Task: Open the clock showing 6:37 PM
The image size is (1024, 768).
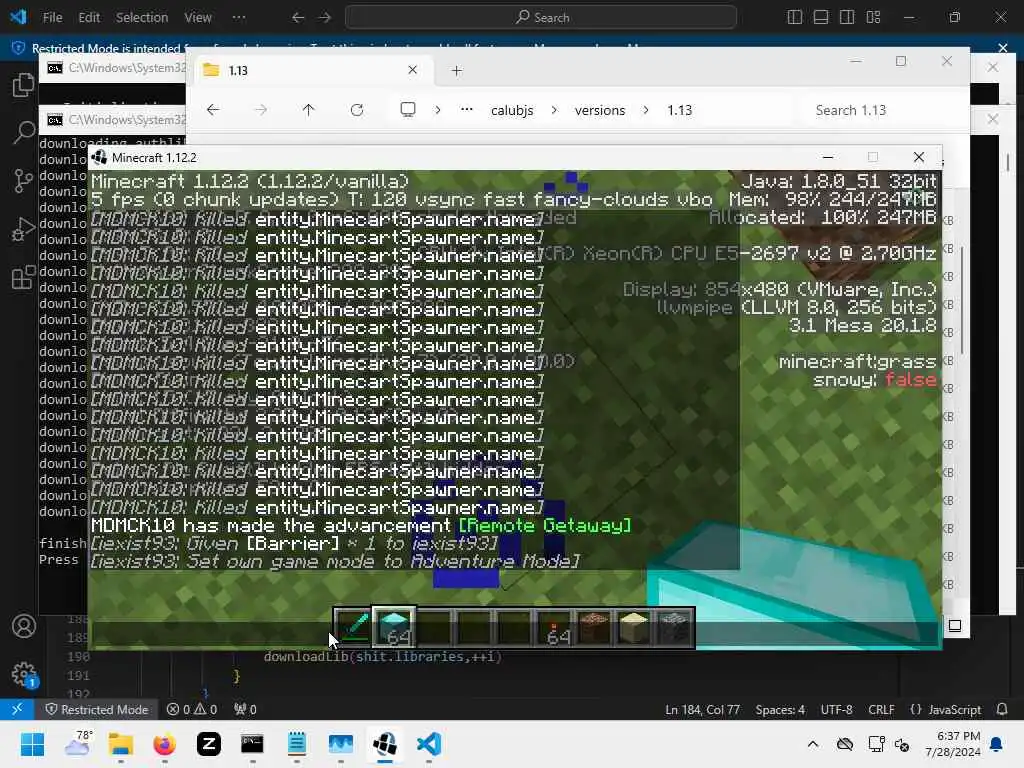Action: coord(953,744)
